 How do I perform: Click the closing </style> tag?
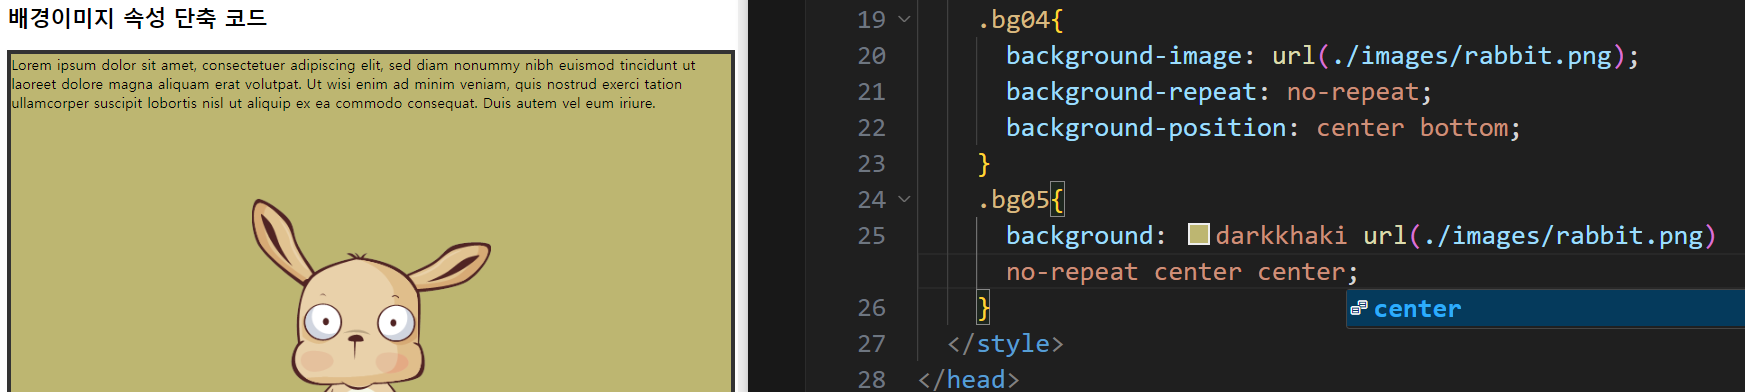(x=1005, y=343)
